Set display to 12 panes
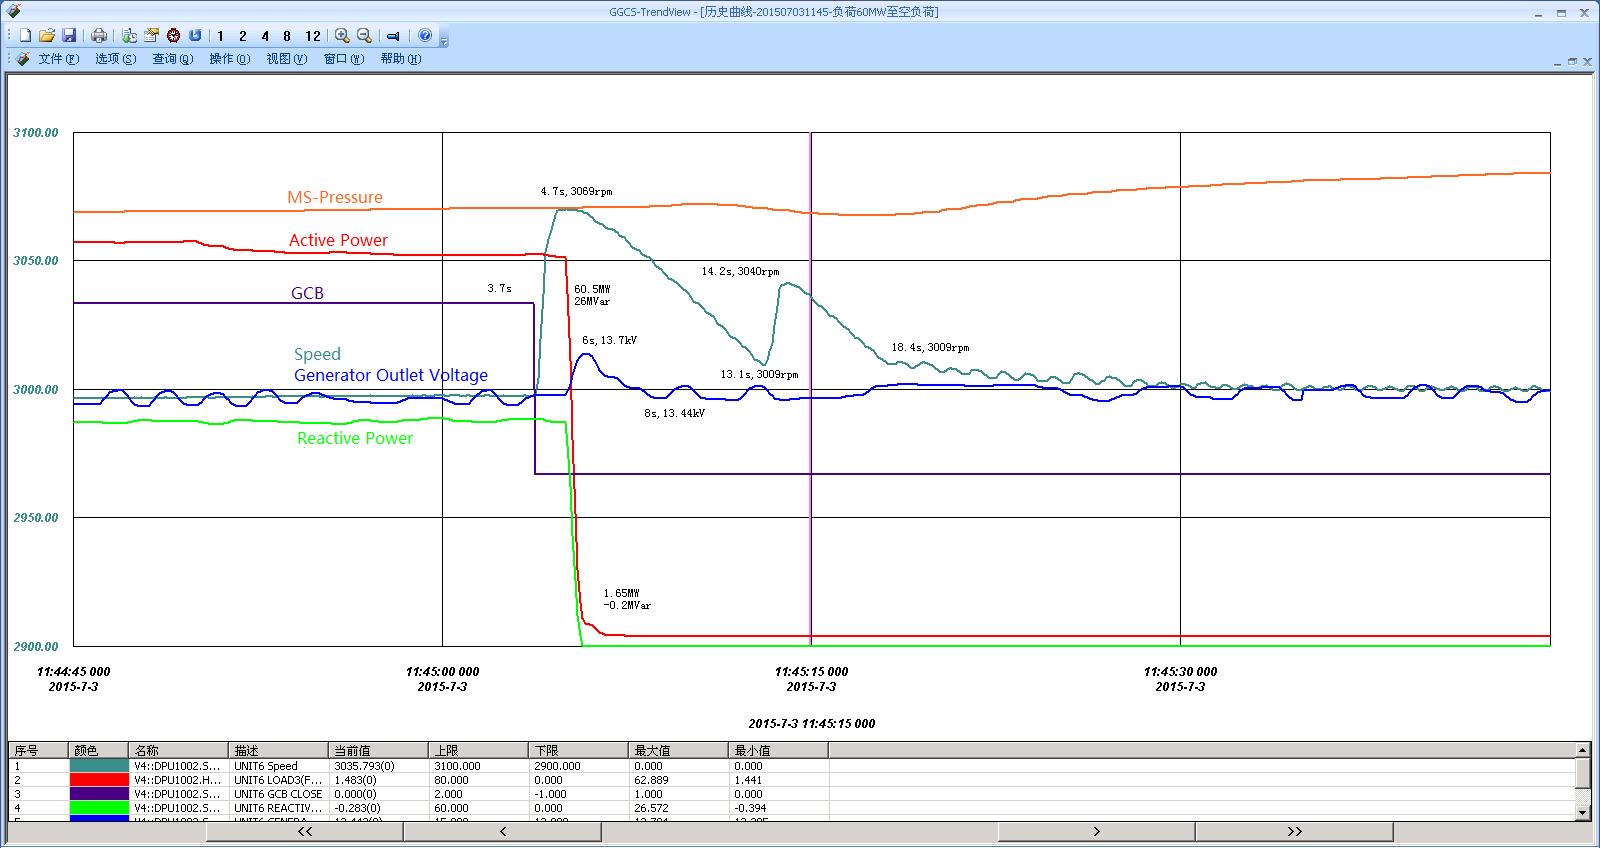Screen dimensions: 1600x848 (x=312, y=36)
